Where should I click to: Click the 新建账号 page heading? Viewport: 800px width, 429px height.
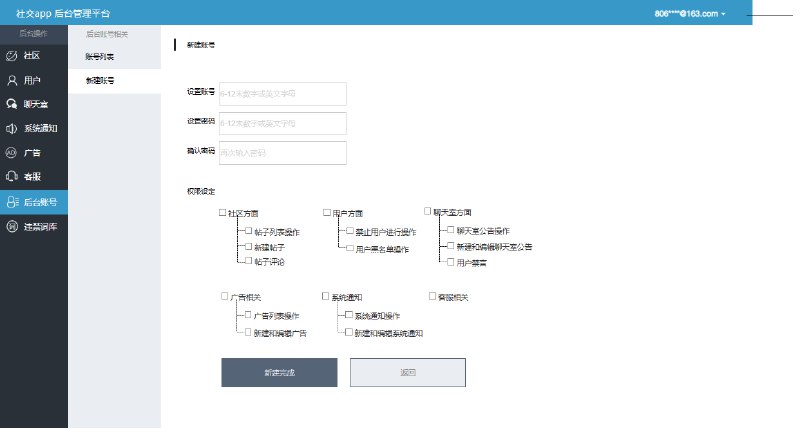pyautogui.click(x=201, y=45)
